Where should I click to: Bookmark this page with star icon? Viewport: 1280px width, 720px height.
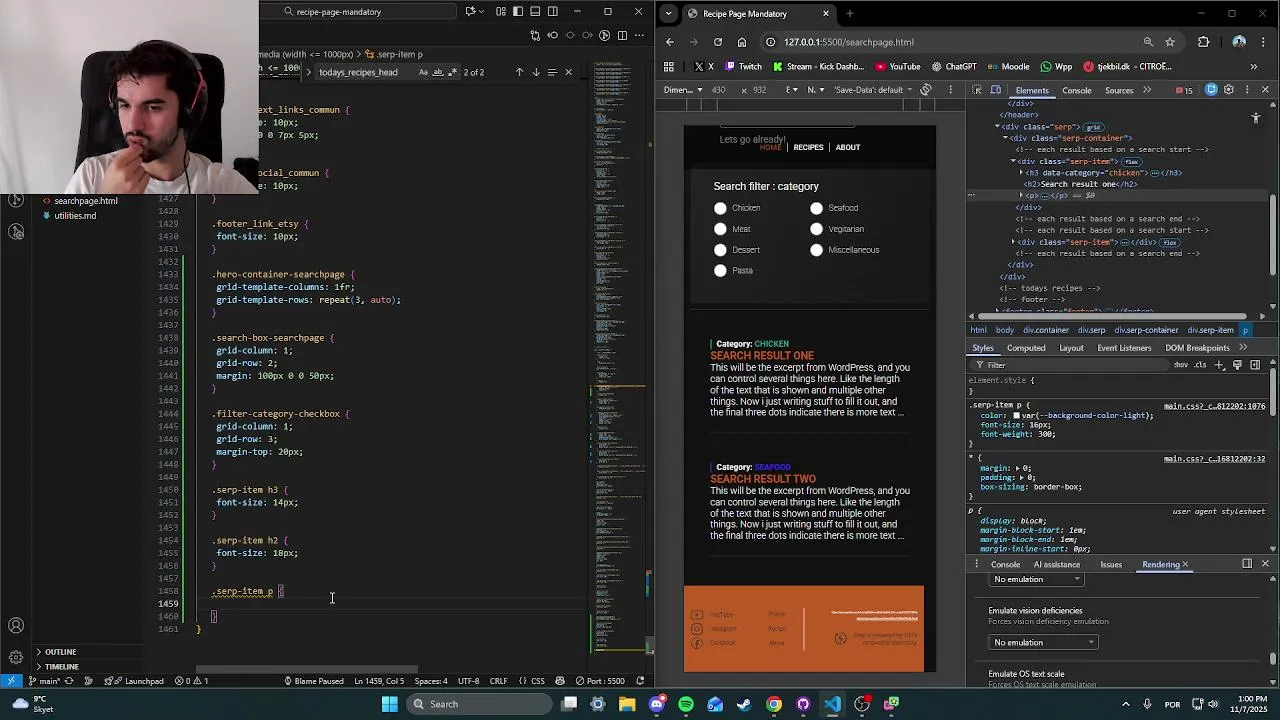(1170, 42)
